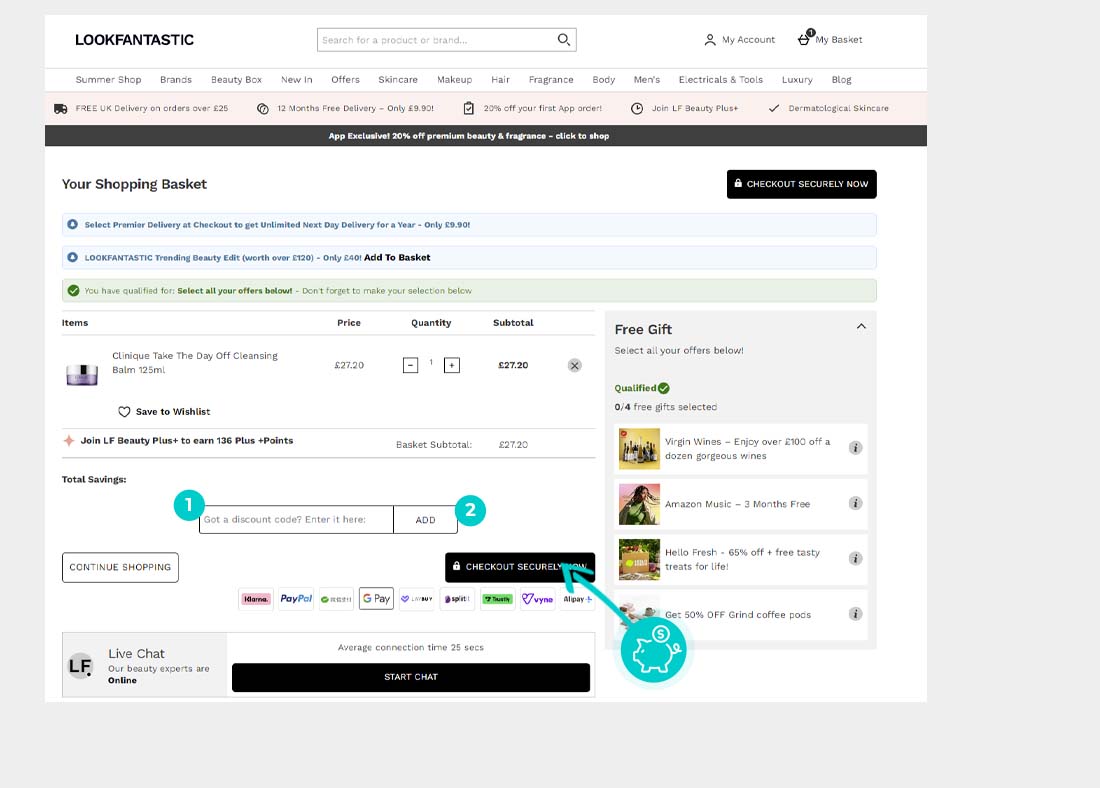This screenshot has width=1100, height=788.
Task: Select the Google Pay payment icon
Action: (x=377, y=599)
